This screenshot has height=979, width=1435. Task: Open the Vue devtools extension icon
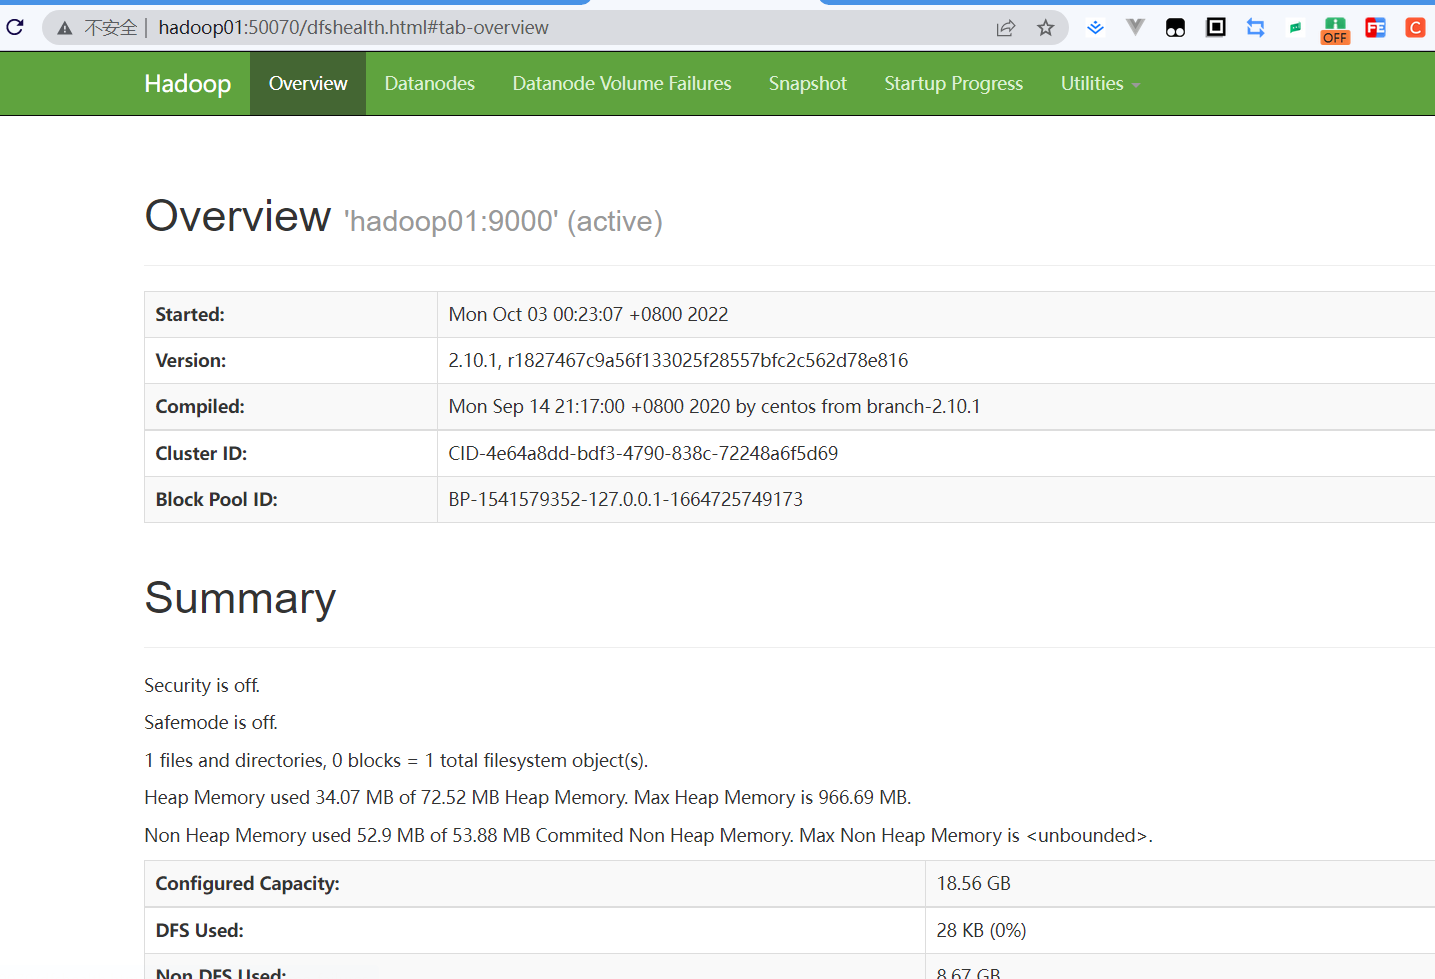1135,27
